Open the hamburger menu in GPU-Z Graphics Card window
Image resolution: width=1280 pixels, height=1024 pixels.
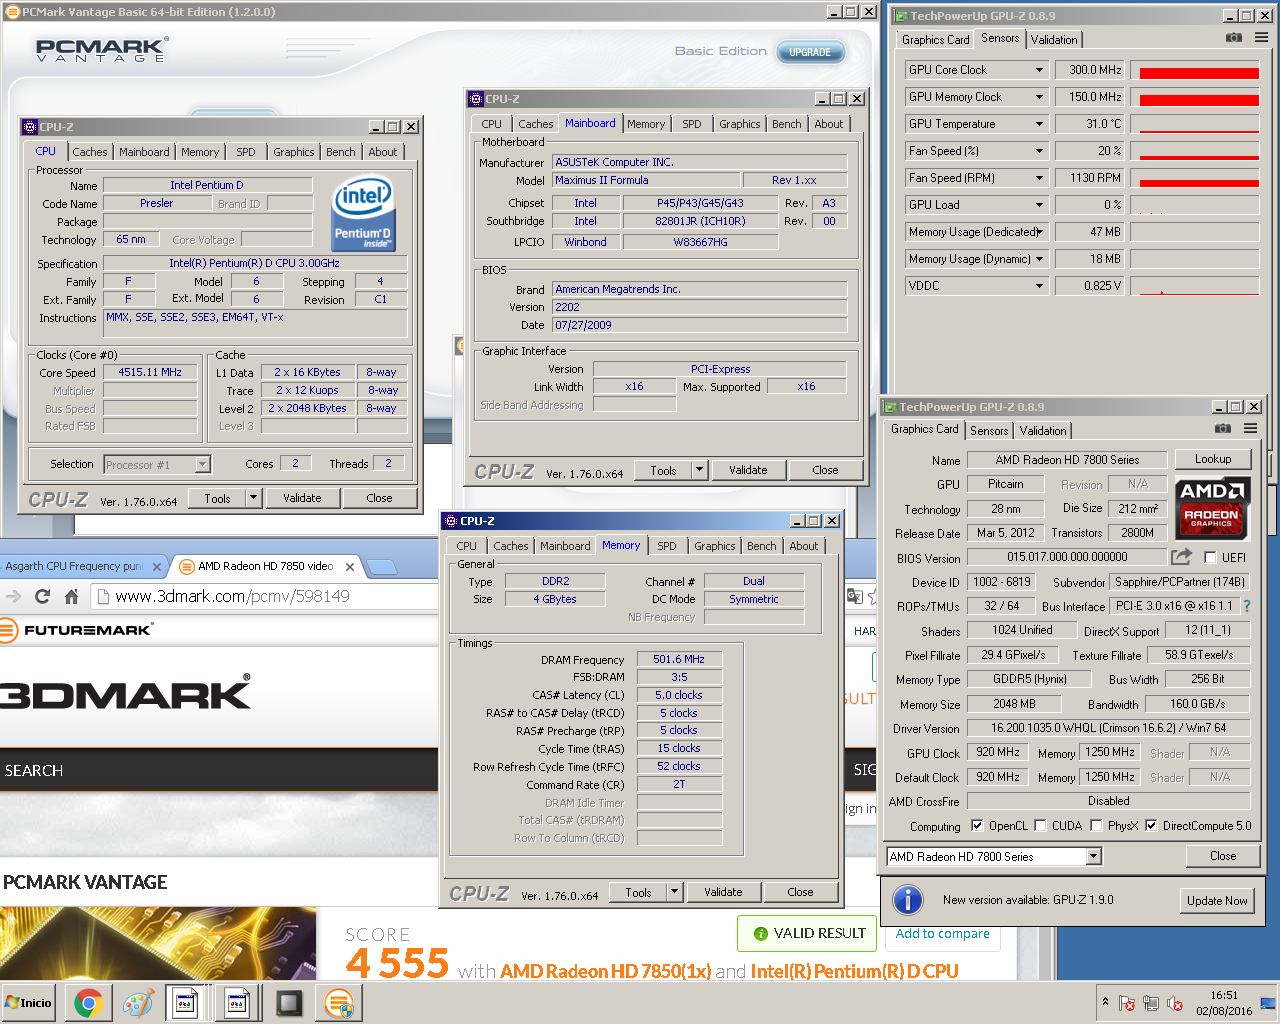coord(1250,429)
